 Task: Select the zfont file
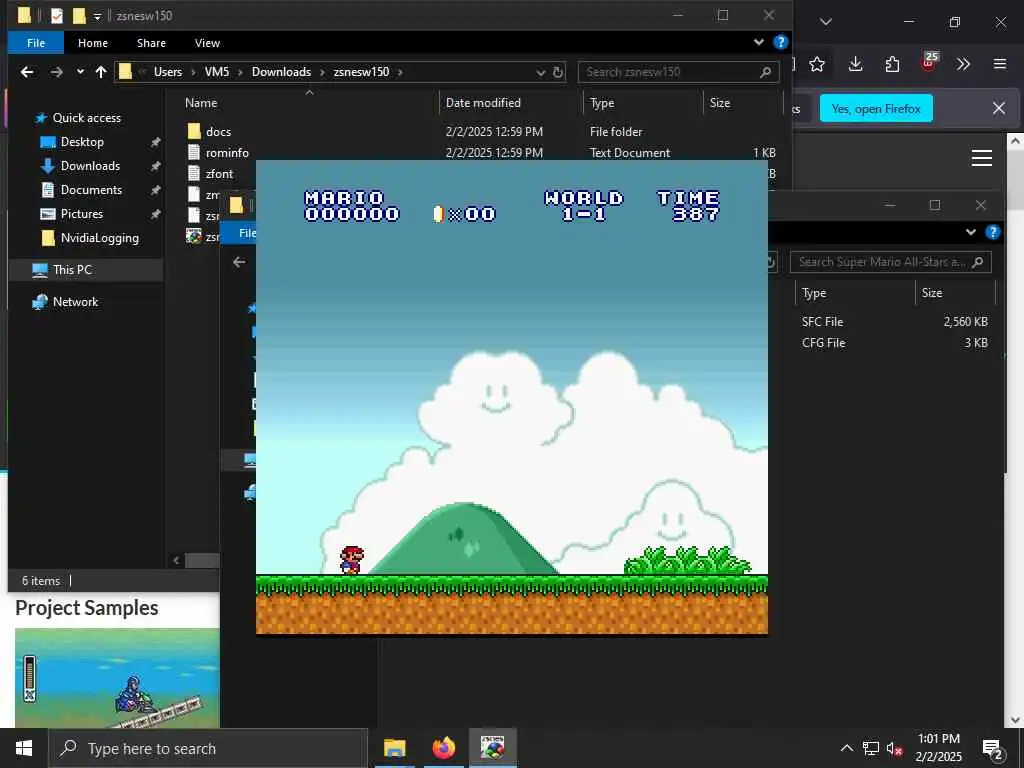(219, 174)
